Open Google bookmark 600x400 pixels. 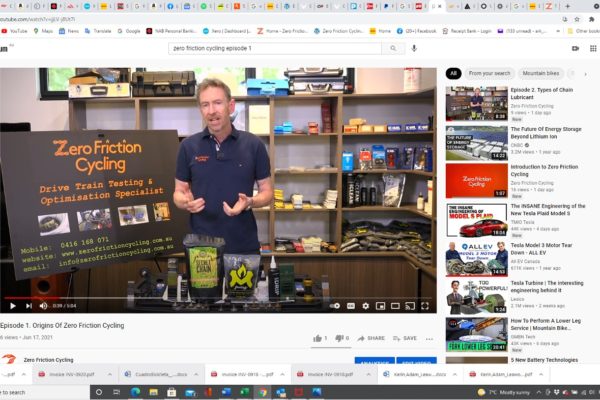tap(129, 31)
